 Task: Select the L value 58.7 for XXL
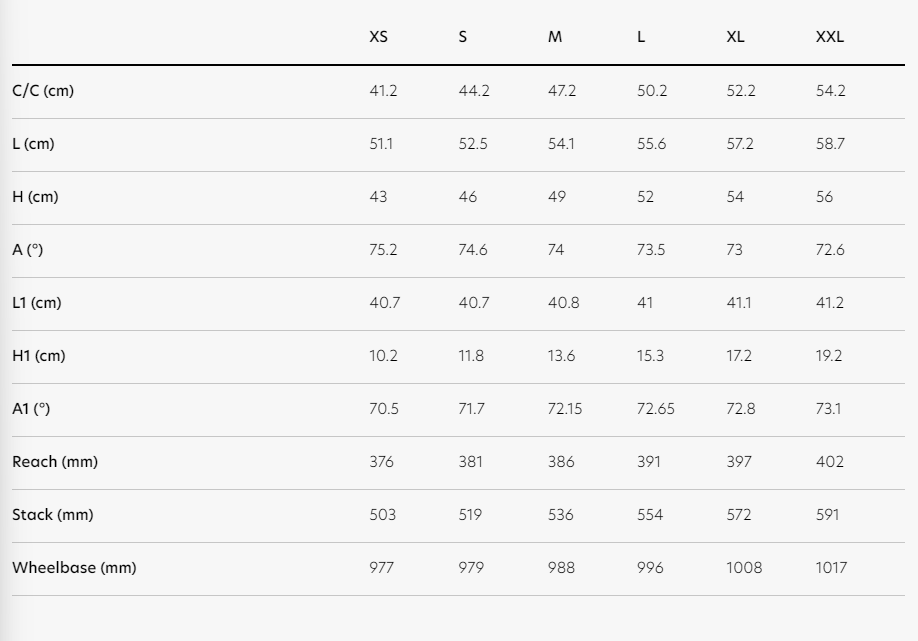pyautogui.click(x=830, y=144)
